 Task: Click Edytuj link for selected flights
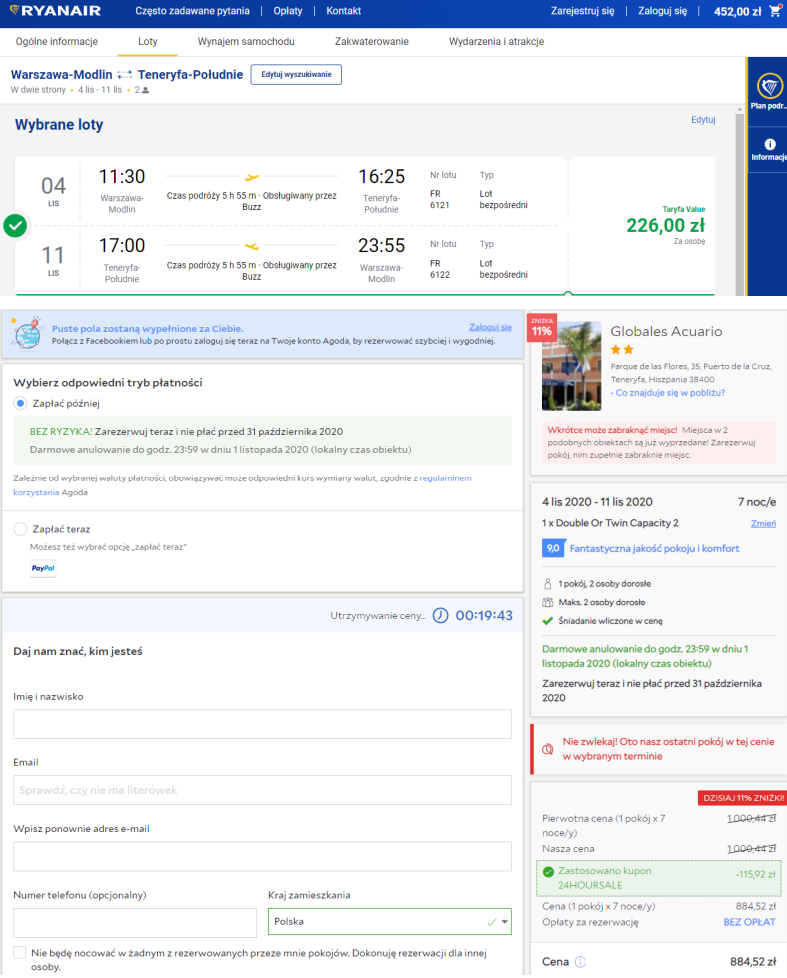tap(703, 120)
